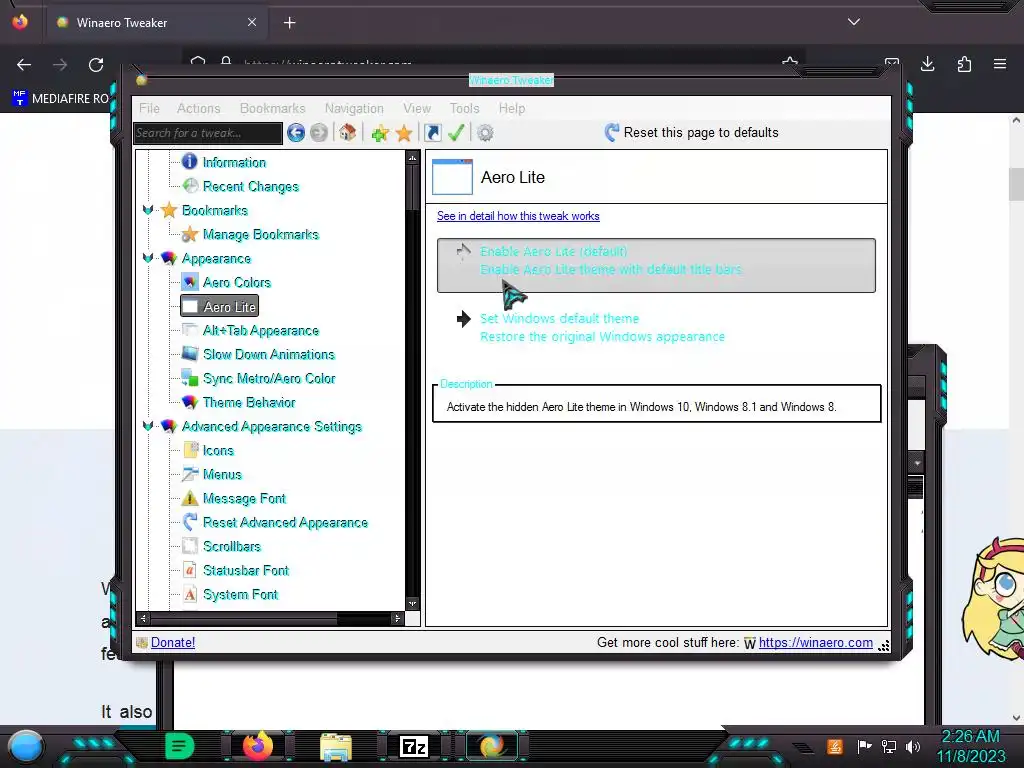
Task: Click the System Font letter A icon
Action: 190,594
